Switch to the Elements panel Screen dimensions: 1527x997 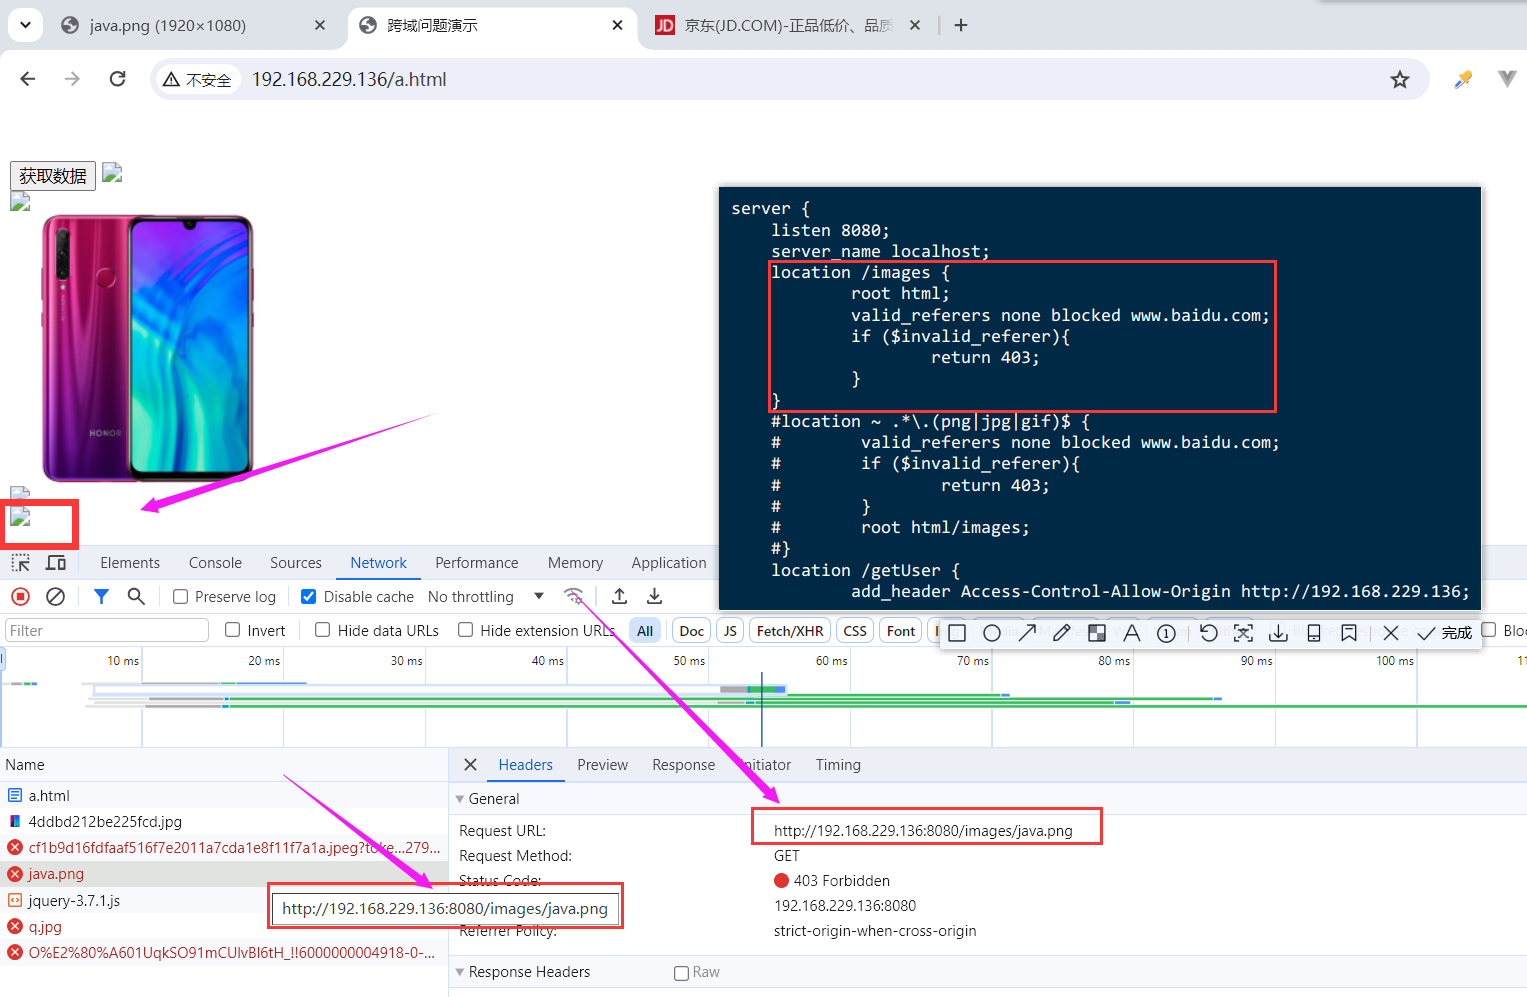click(x=130, y=563)
